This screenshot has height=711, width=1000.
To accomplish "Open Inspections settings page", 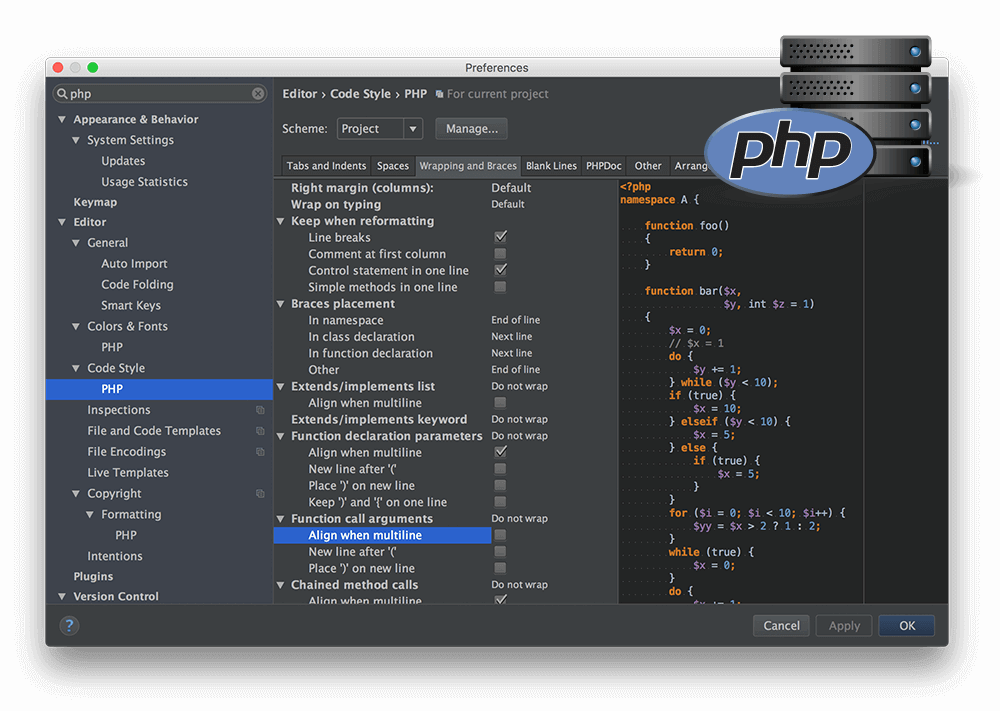I will click(x=119, y=410).
